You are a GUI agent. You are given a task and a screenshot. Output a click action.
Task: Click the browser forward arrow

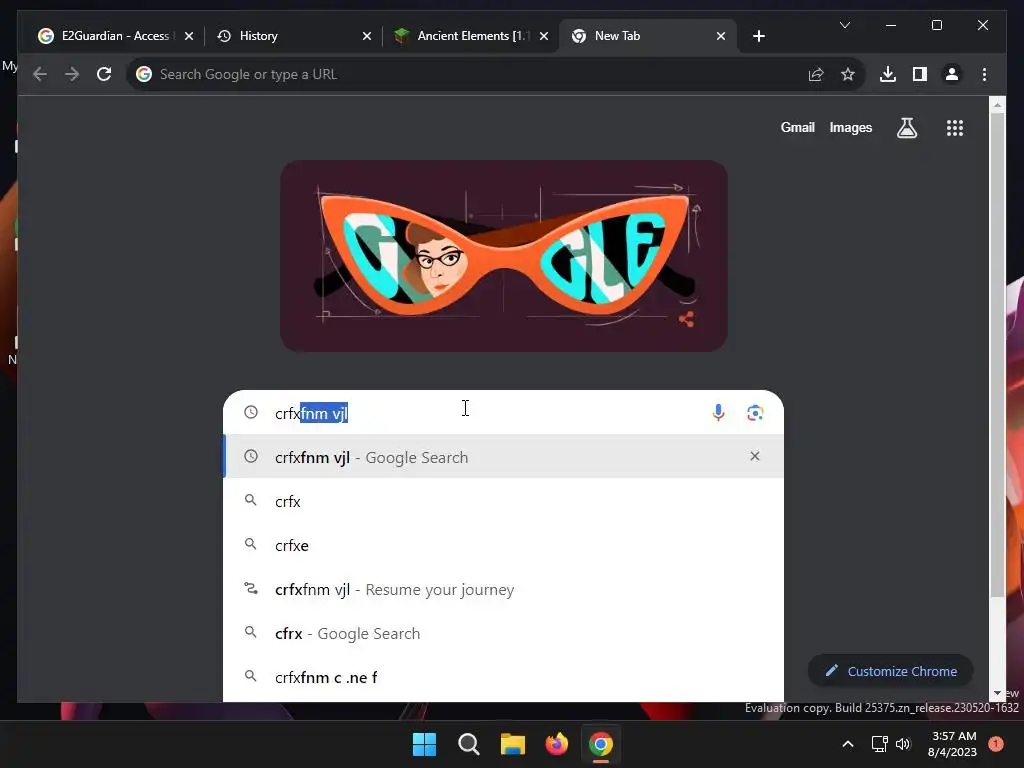(x=72, y=74)
